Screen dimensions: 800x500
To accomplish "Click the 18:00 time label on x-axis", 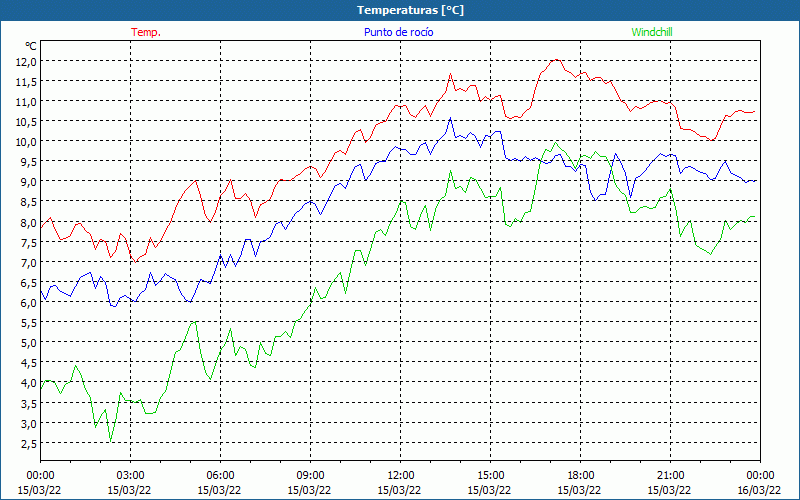I will 580,476.
